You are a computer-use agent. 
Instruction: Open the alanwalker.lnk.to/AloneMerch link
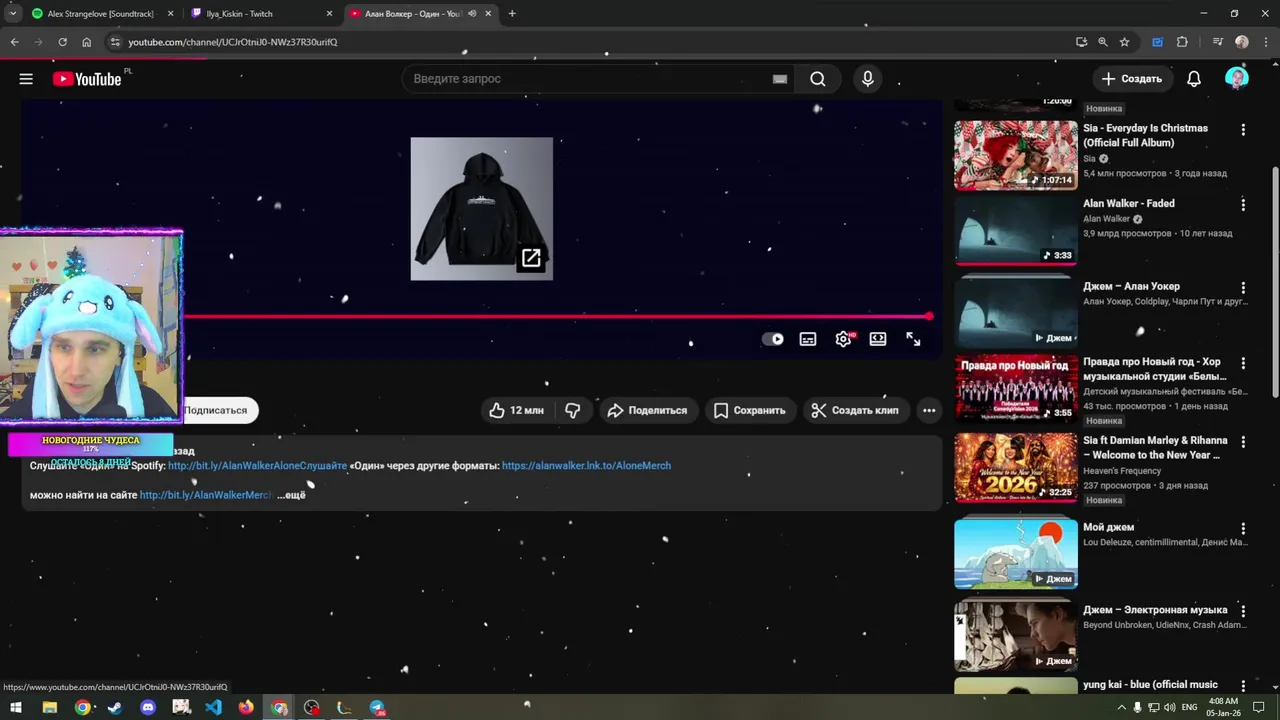click(x=586, y=466)
